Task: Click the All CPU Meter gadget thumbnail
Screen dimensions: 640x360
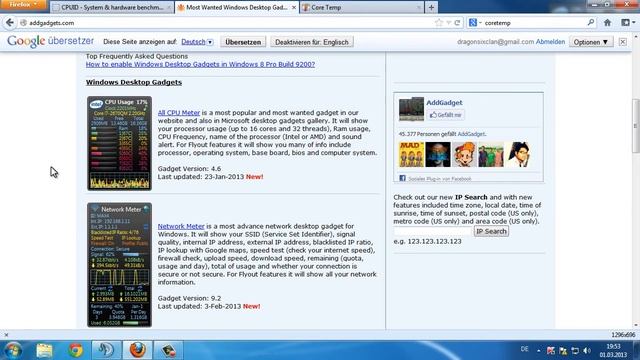Action: coord(119,143)
